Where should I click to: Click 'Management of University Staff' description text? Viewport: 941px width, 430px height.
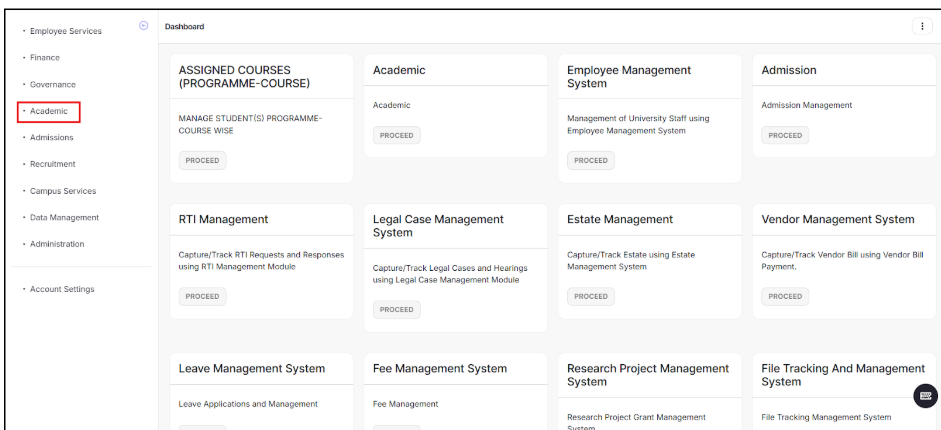click(638, 124)
